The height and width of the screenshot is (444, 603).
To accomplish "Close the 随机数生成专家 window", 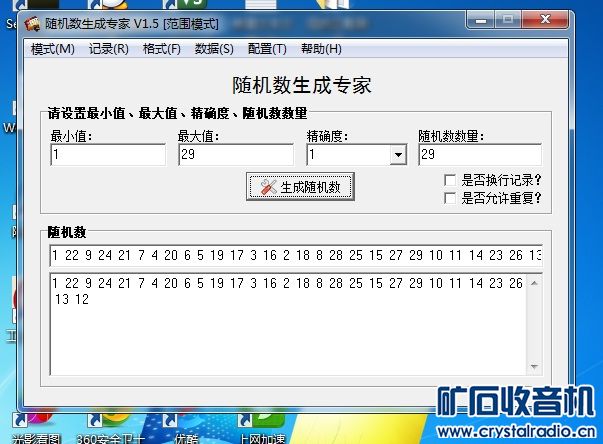I will 545,20.
